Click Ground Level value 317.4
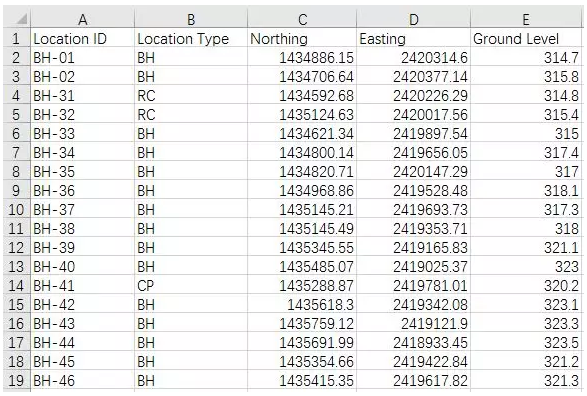The width and height of the screenshot is (587, 396). click(x=526, y=153)
